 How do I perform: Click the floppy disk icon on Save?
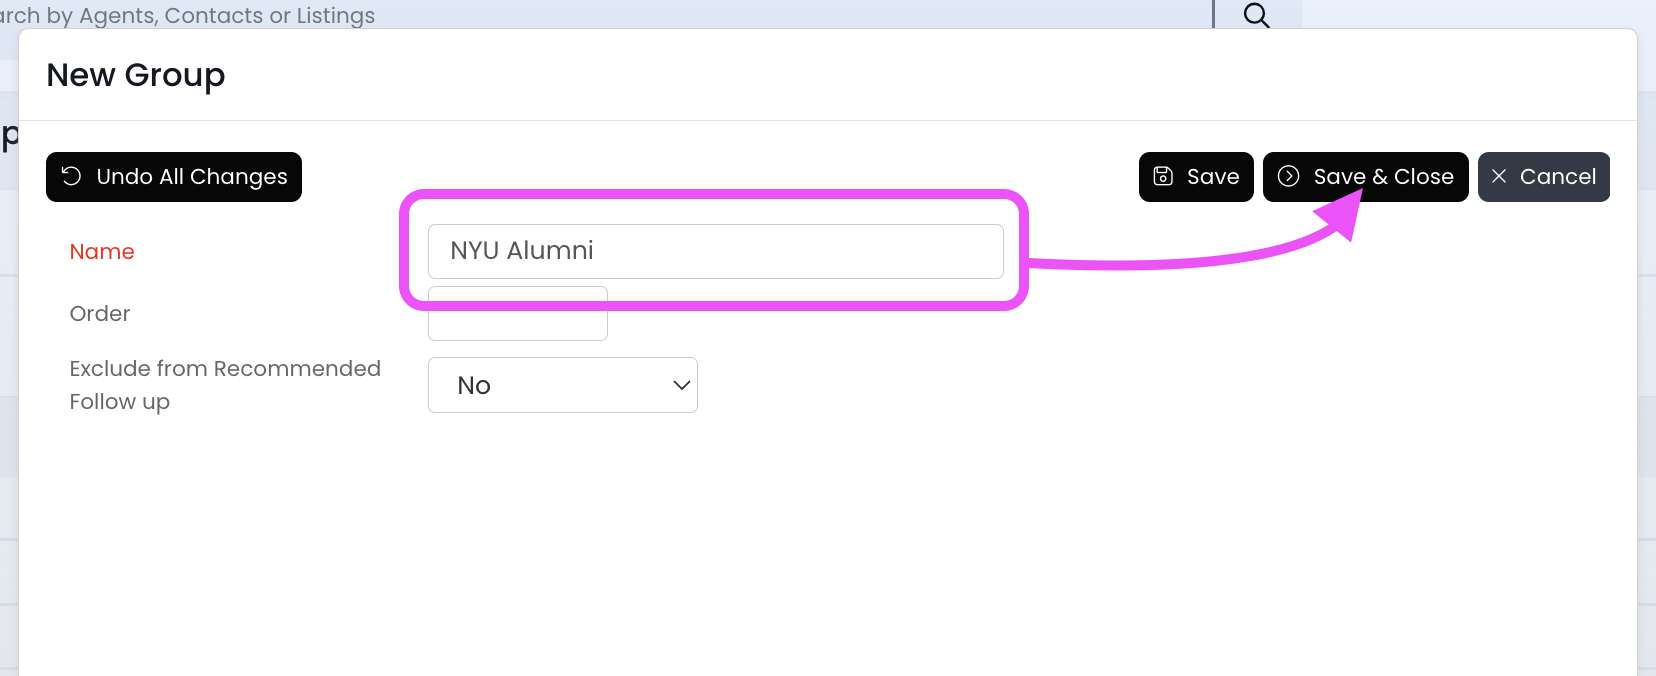(1163, 176)
